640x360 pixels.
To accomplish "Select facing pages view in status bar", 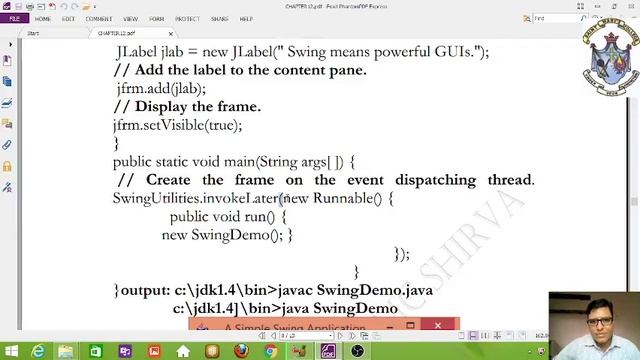I will point(484,336).
